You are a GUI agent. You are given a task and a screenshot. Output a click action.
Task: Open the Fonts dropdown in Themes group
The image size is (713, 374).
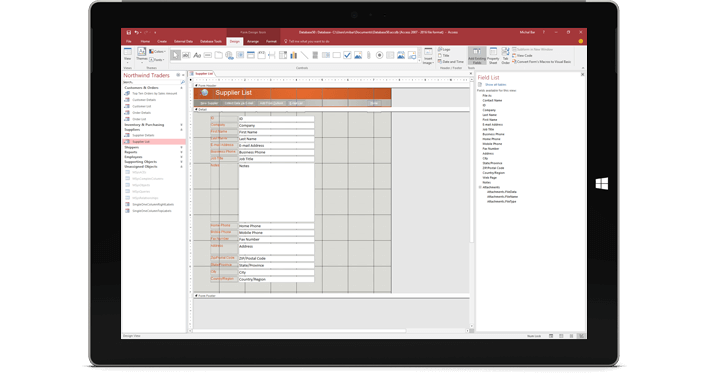[x=156, y=60]
